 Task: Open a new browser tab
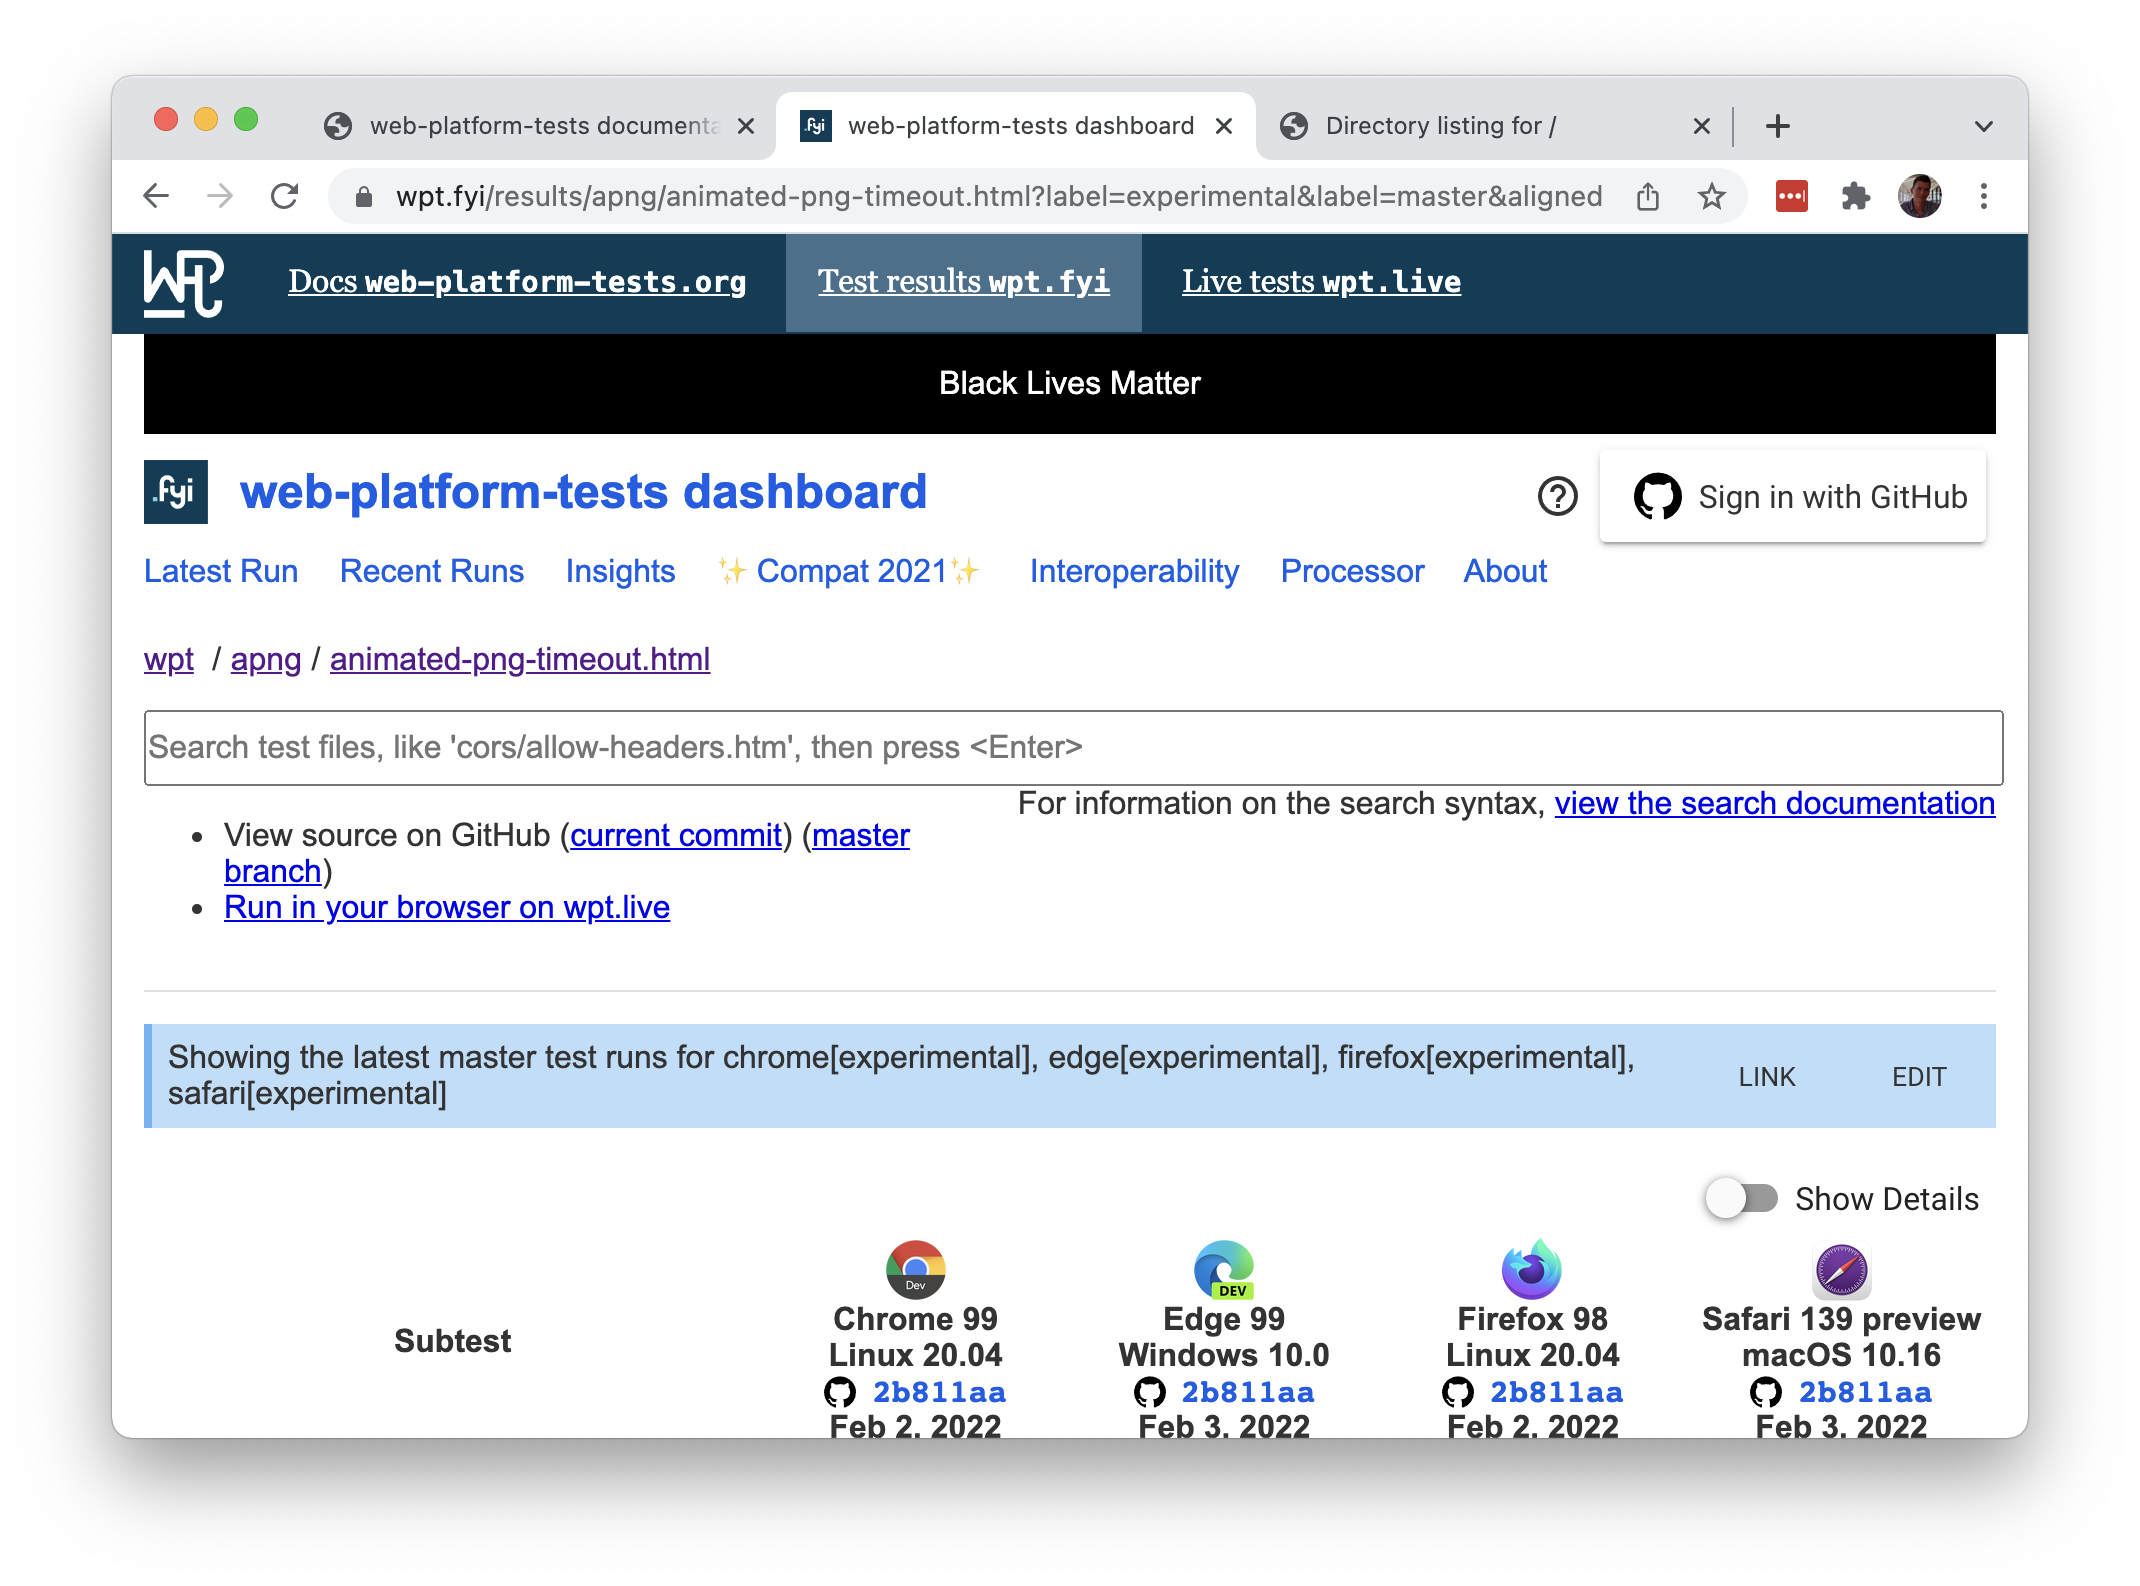[x=1778, y=126]
